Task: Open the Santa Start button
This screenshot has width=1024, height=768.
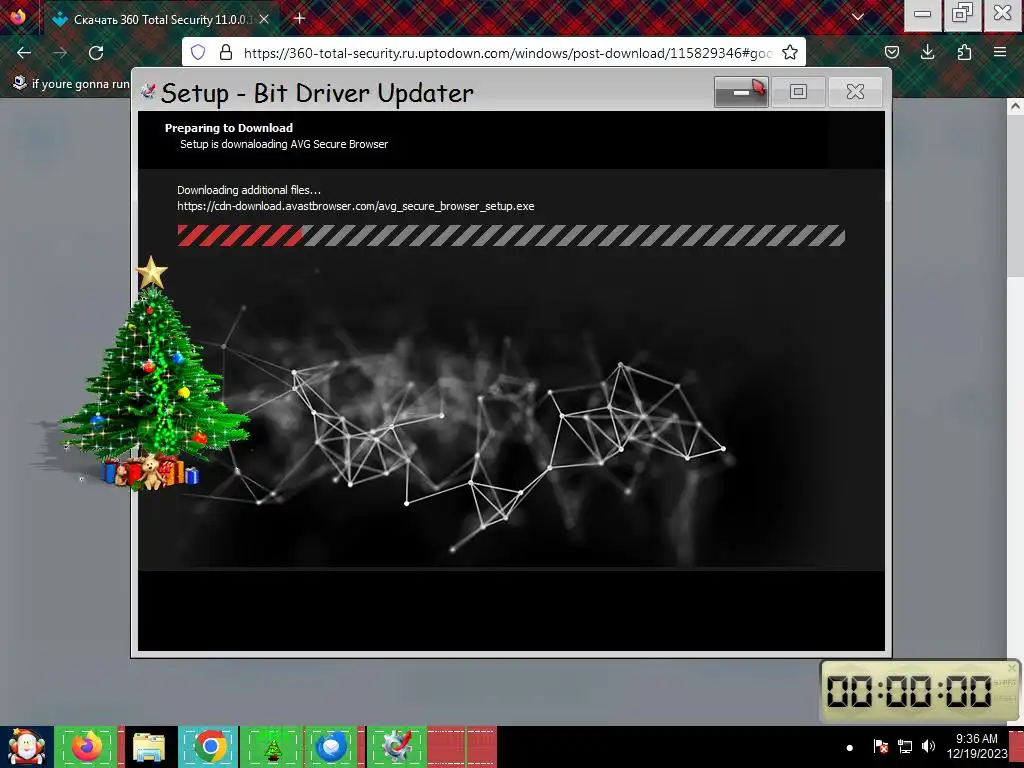Action: (x=26, y=747)
